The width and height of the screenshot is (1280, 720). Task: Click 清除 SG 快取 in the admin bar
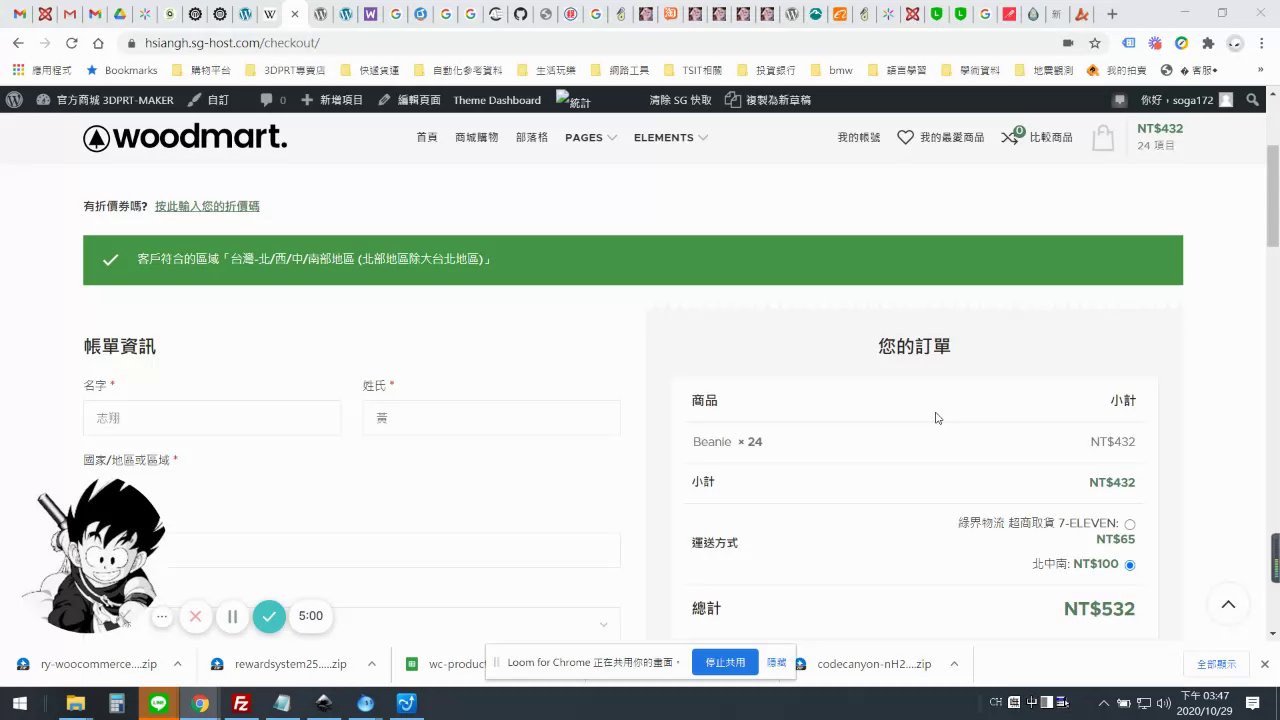click(x=681, y=100)
